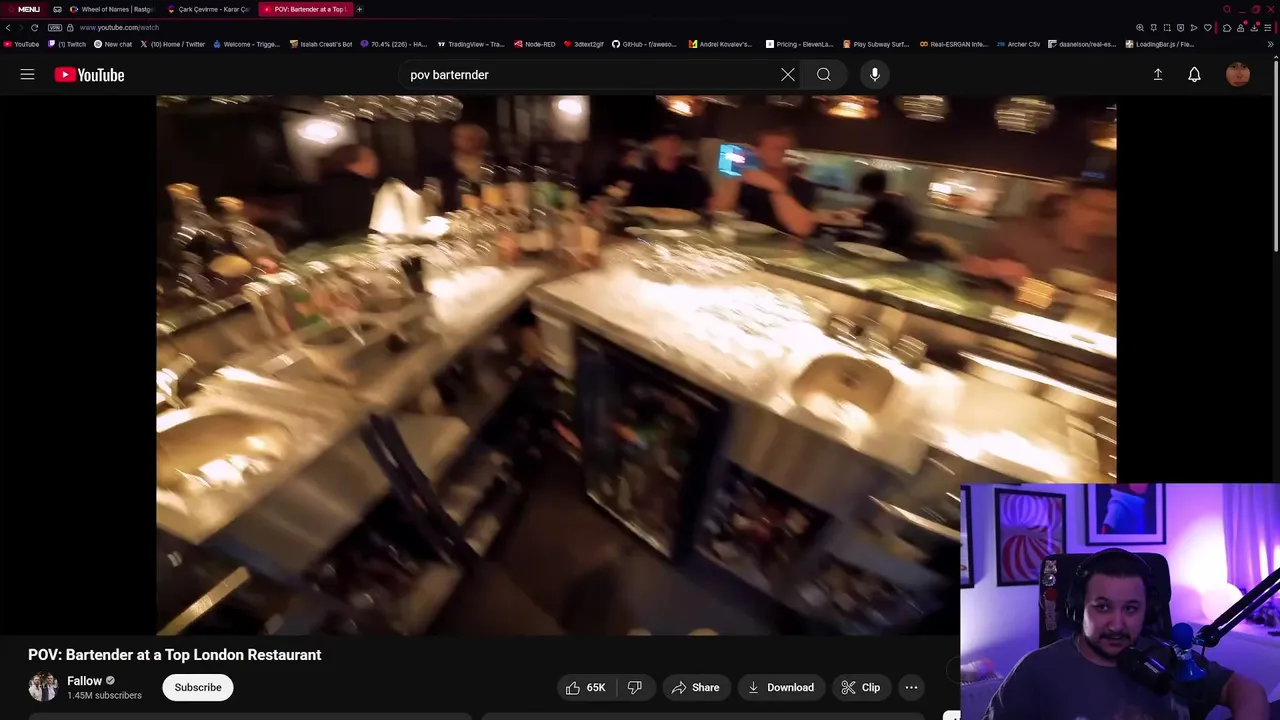Open the account avatar menu

click(1238, 75)
